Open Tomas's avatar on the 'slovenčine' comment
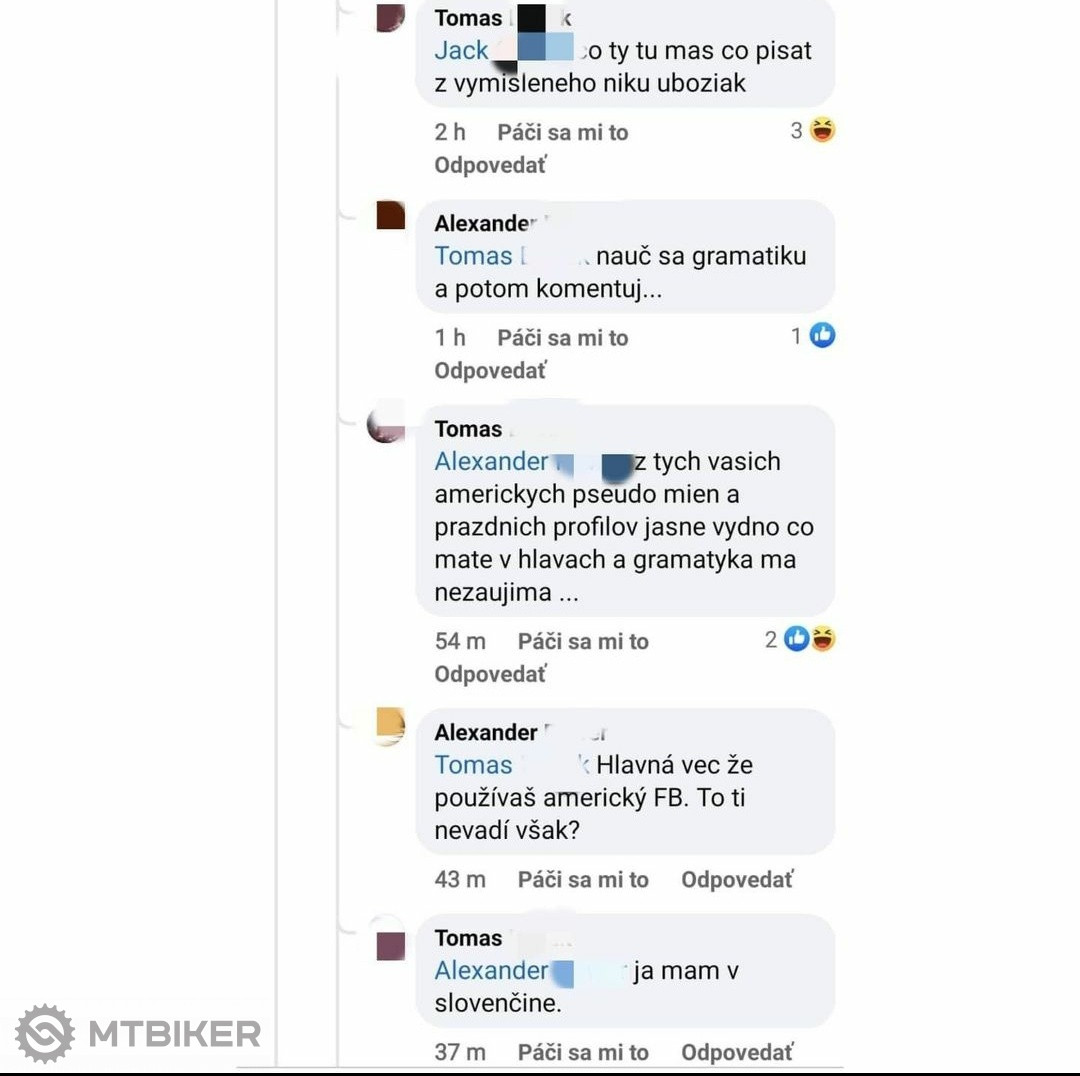 pos(391,946)
